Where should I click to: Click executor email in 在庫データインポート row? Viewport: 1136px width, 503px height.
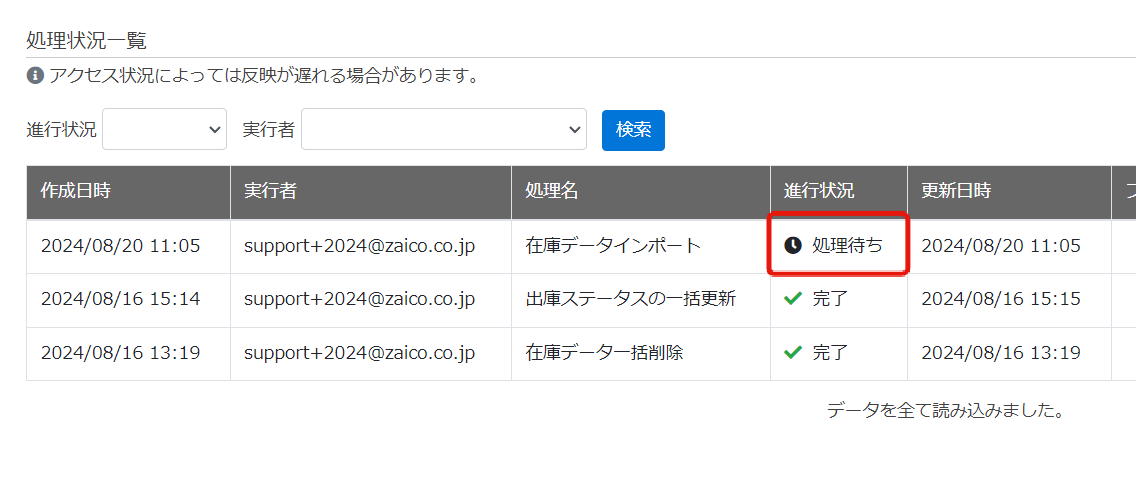click(x=359, y=246)
